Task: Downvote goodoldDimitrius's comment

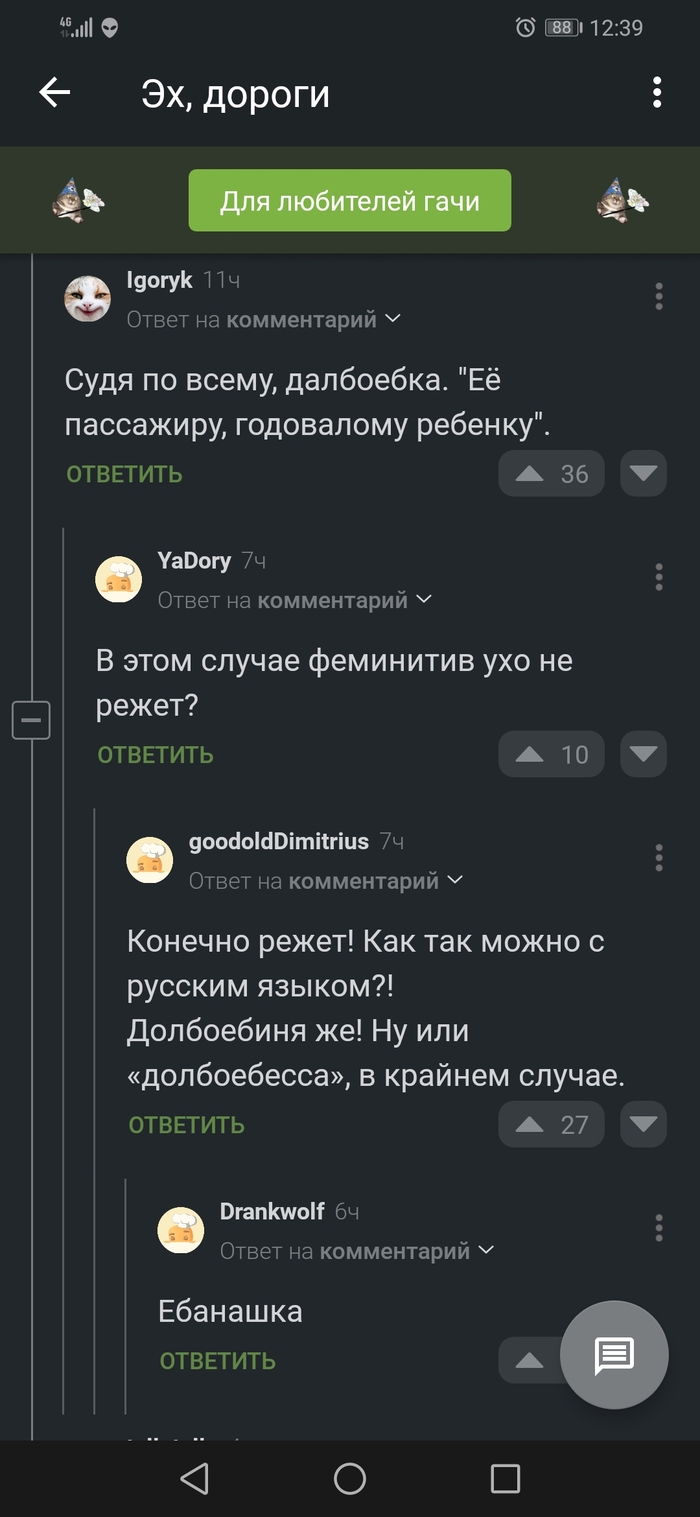Action: [643, 1124]
